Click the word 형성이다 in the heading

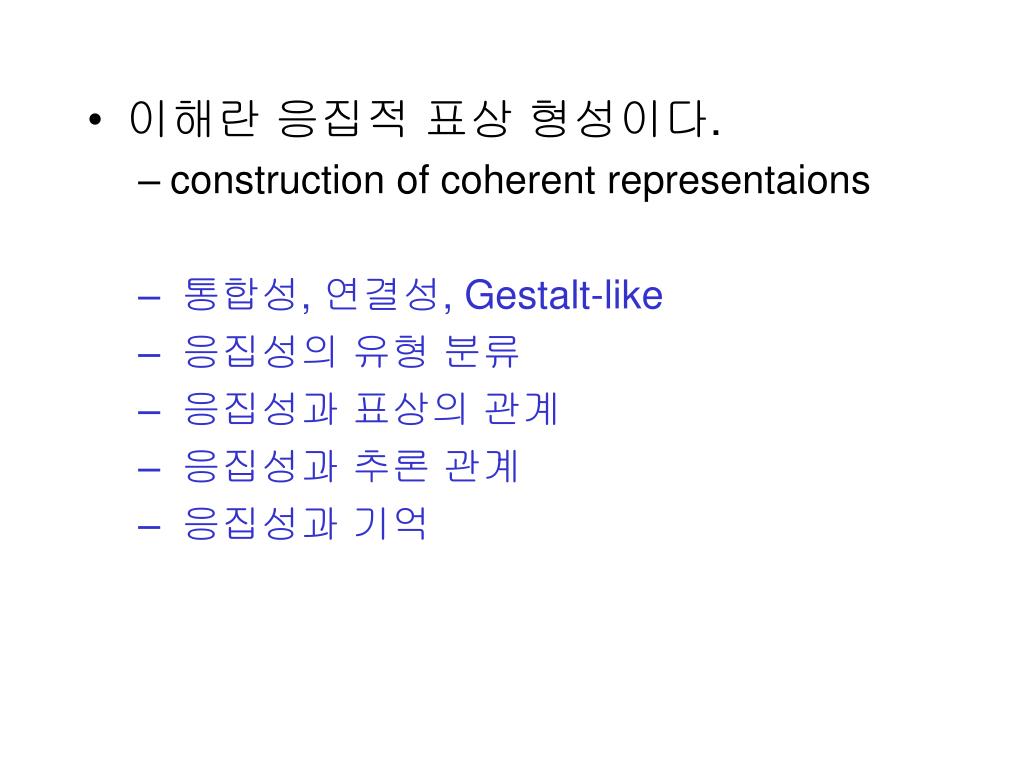(625, 119)
